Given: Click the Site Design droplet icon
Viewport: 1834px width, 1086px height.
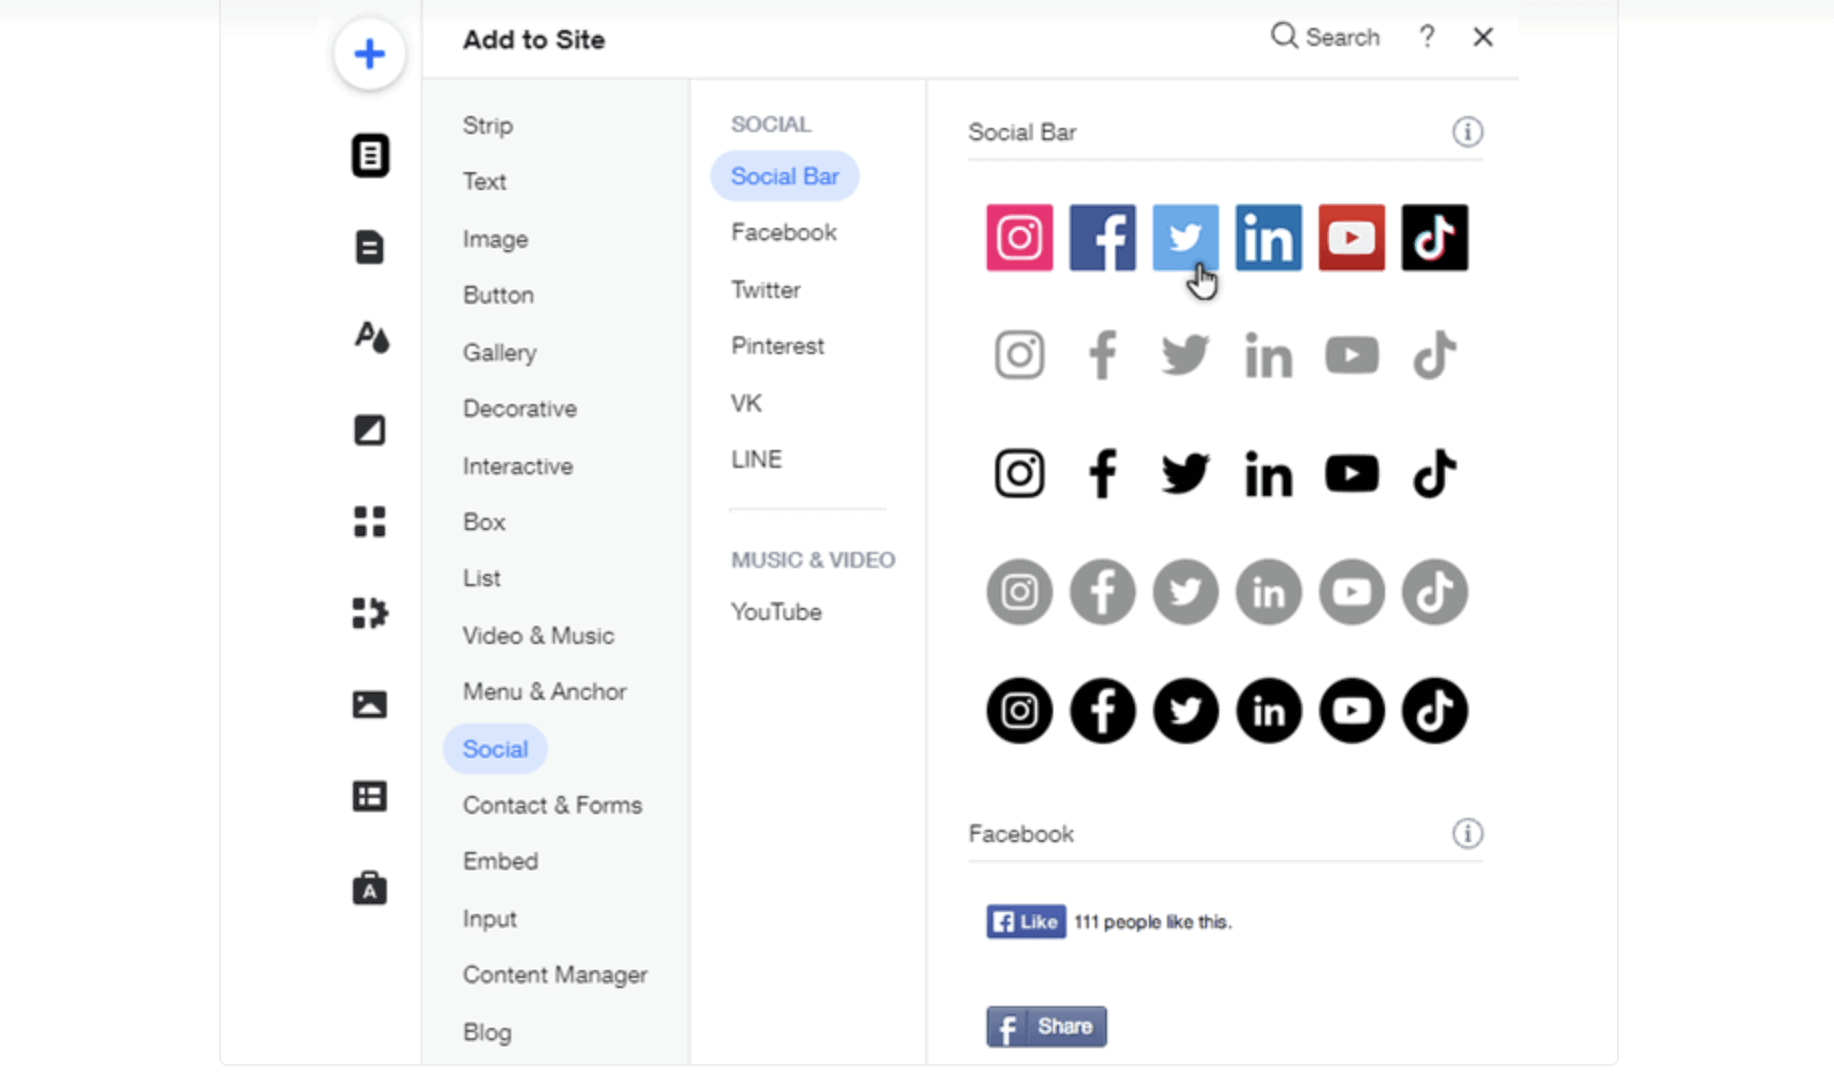Looking at the screenshot, I should click(371, 338).
